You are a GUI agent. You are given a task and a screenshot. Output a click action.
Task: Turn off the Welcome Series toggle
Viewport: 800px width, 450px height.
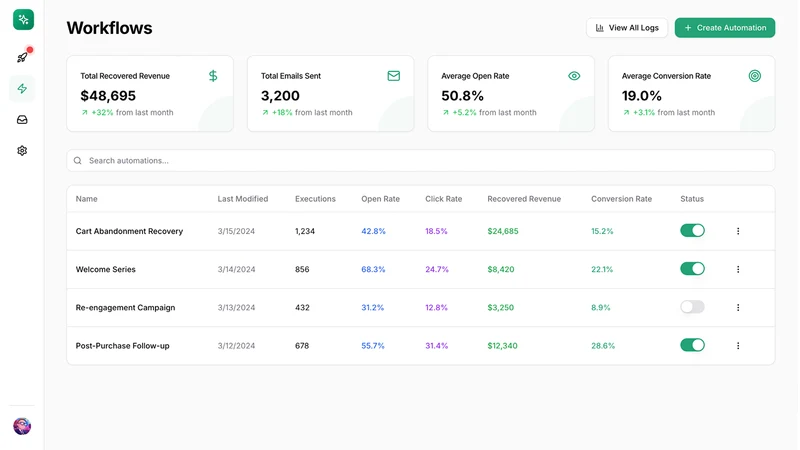[692, 269]
